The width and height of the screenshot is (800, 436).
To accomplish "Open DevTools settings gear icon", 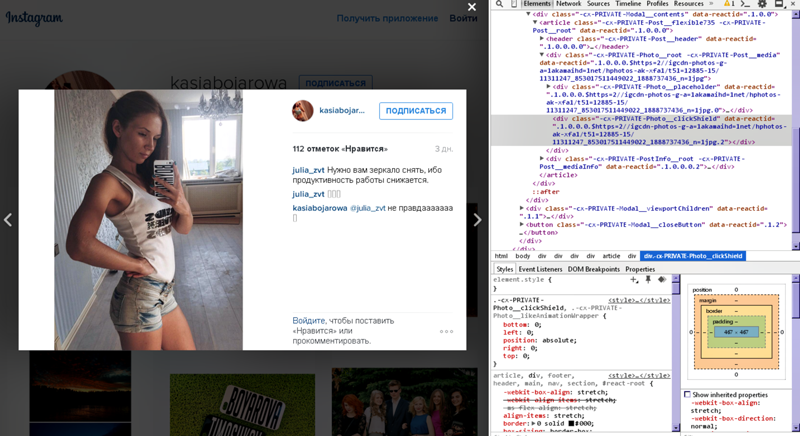I will (762, 4).
